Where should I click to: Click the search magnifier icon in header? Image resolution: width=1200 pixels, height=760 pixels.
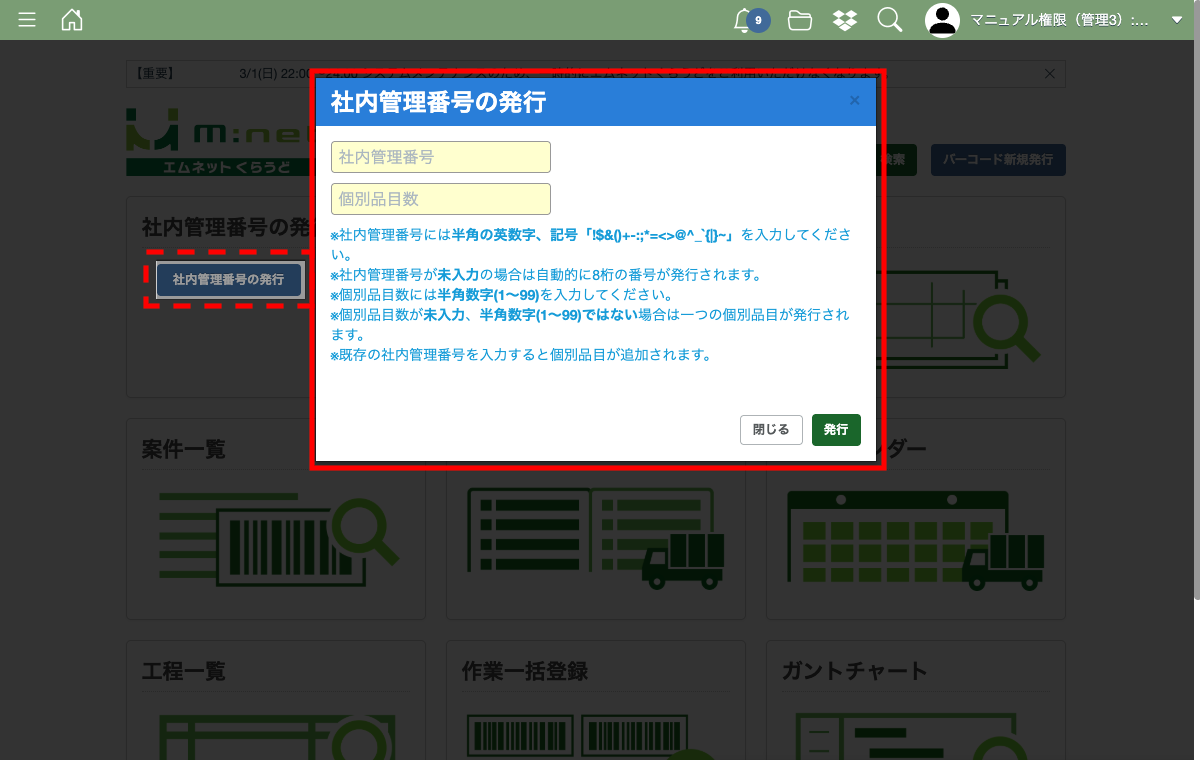pyautogui.click(x=889, y=20)
